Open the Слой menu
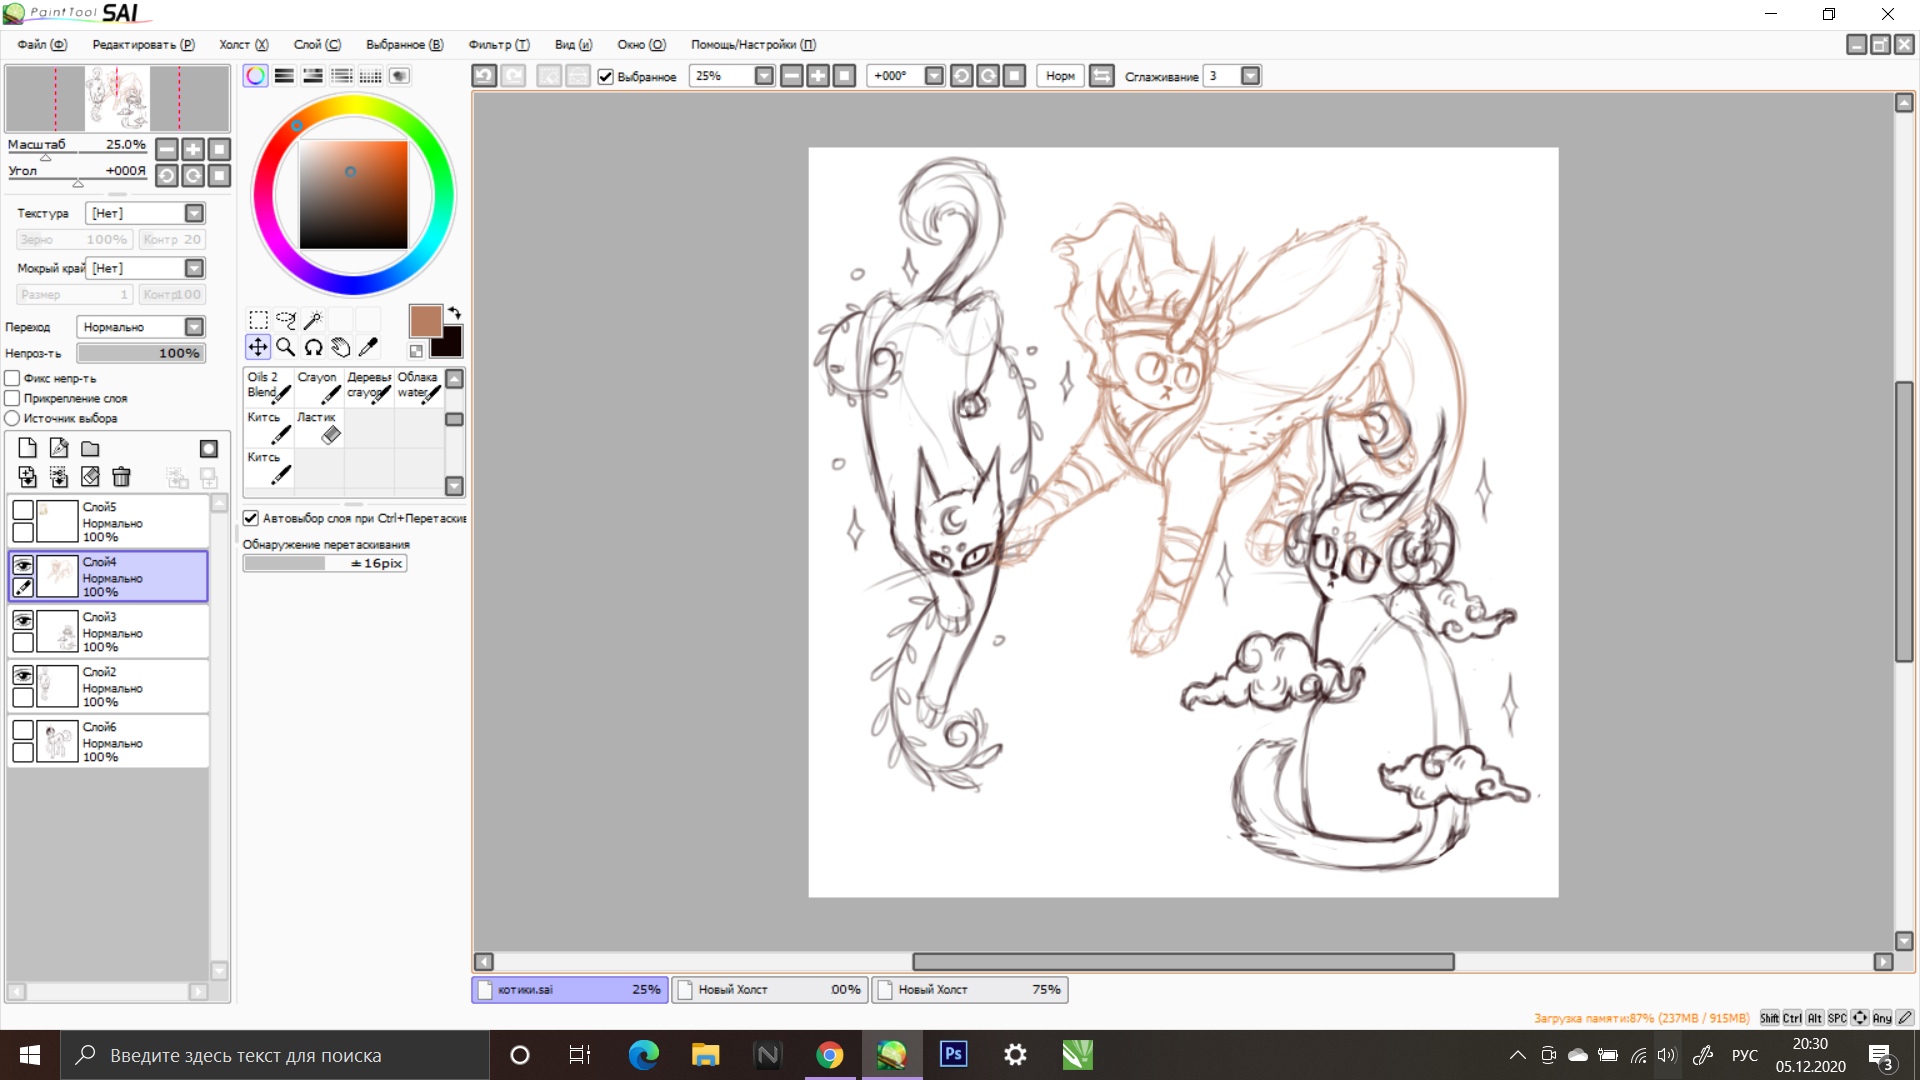This screenshot has height=1080, width=1920. [x=317, y=44]
